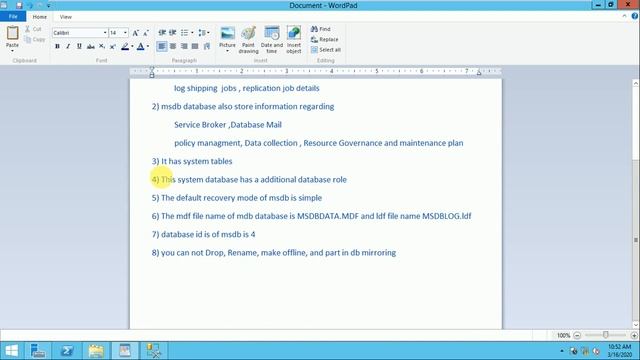Click the line '3) It has system tables'
Screen dimensions: 640x360
(x=192, y=161)
